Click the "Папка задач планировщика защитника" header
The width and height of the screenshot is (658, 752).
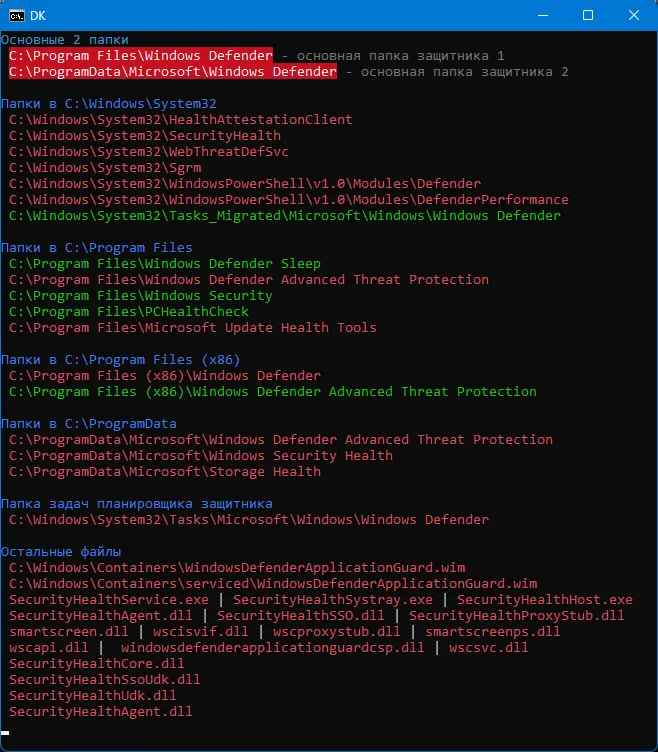136,504
